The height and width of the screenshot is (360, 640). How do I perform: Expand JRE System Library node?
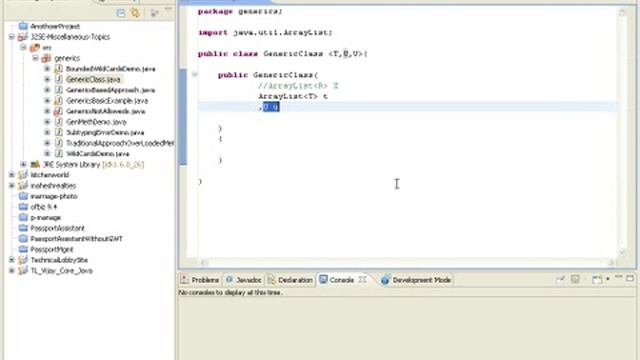coord(24,164)
